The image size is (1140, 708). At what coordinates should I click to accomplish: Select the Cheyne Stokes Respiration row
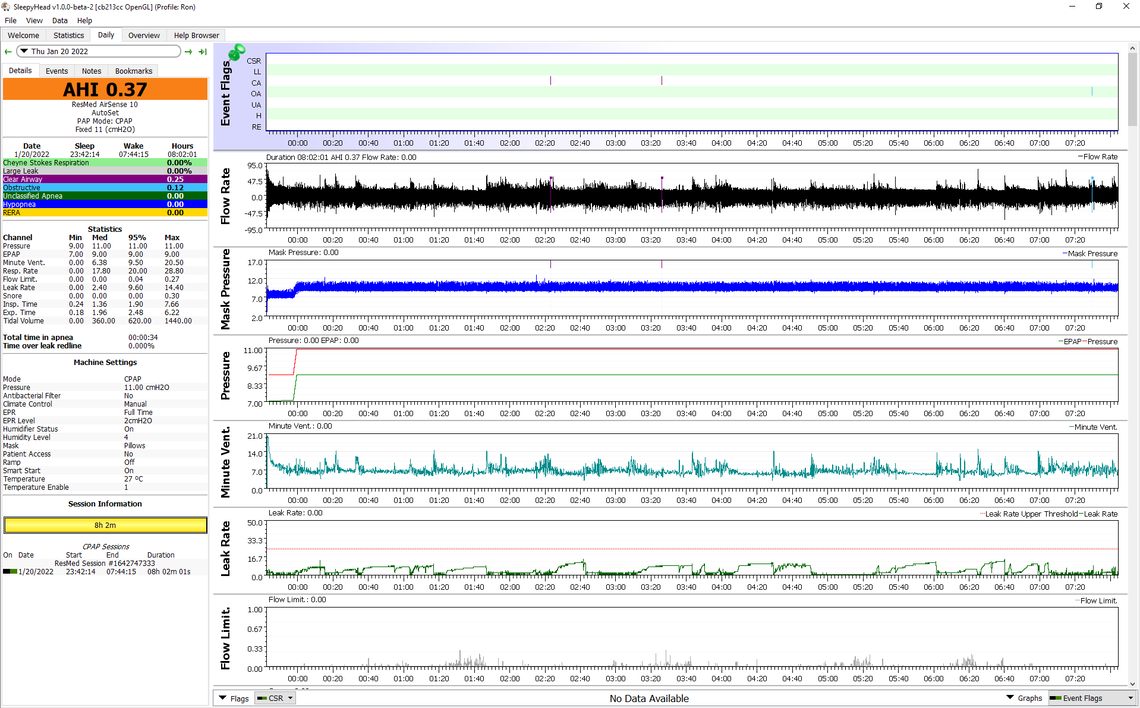(x=105, y=163)
